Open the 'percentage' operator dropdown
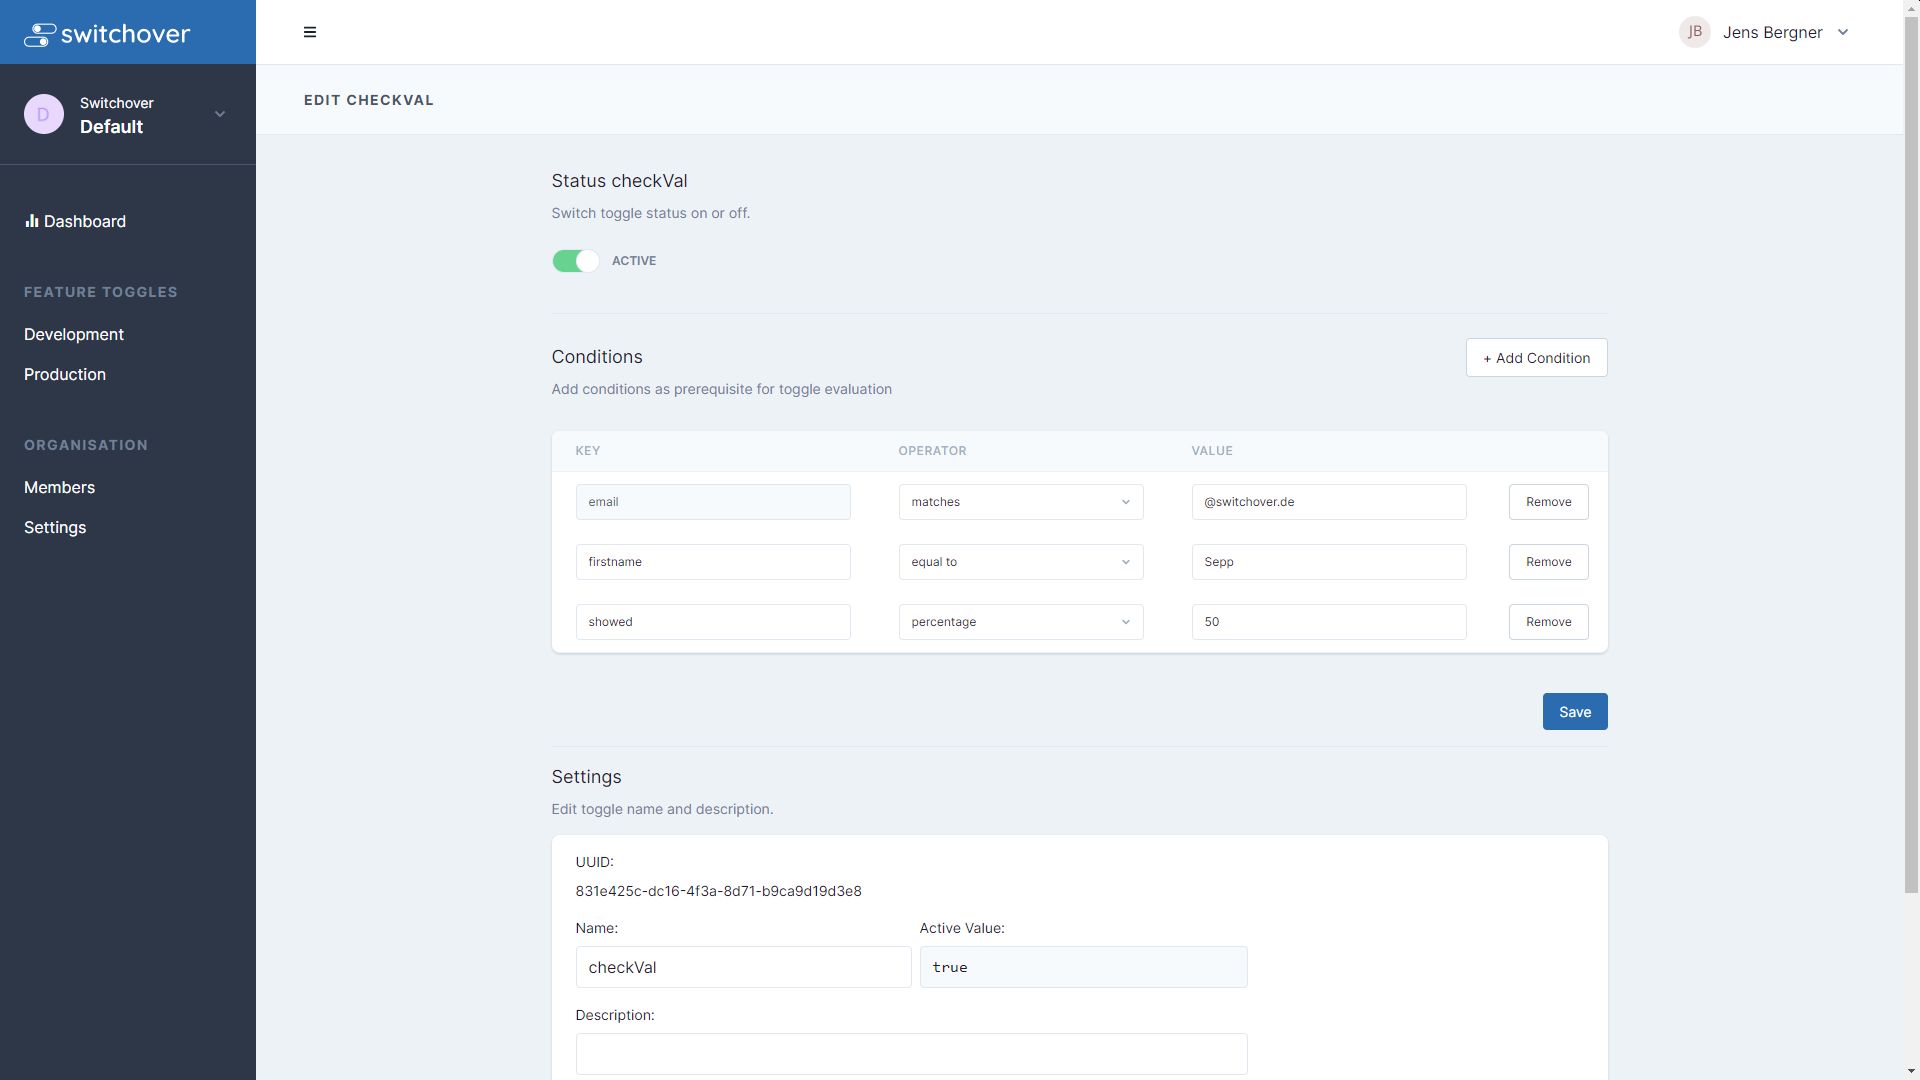This screenshot has width=1920, height=1080. click(1020, 622)
